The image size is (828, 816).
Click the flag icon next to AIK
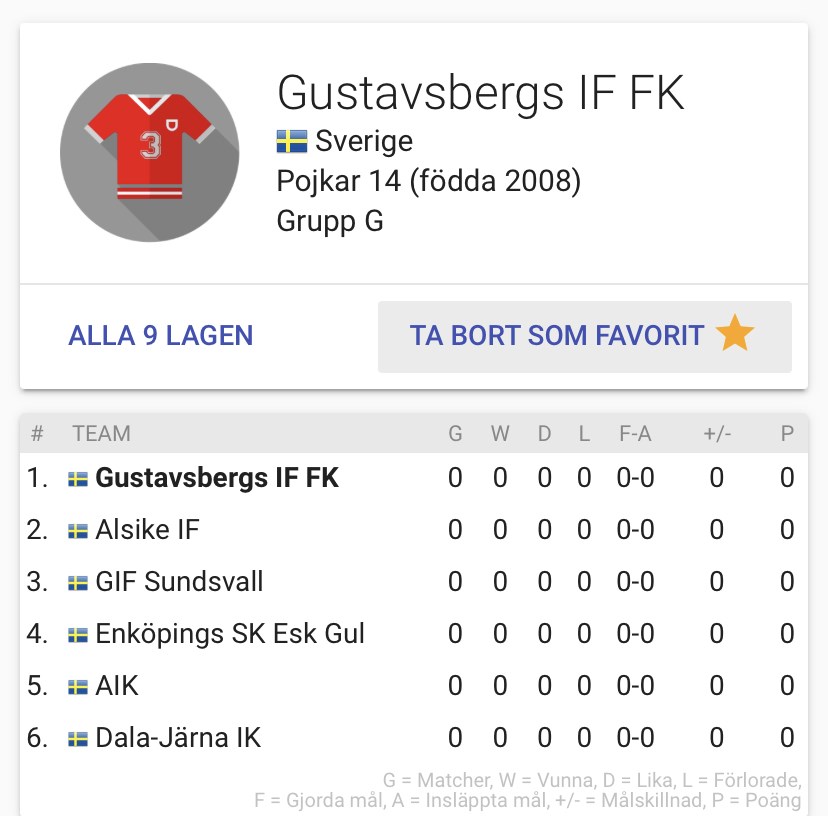coord(78,687)
